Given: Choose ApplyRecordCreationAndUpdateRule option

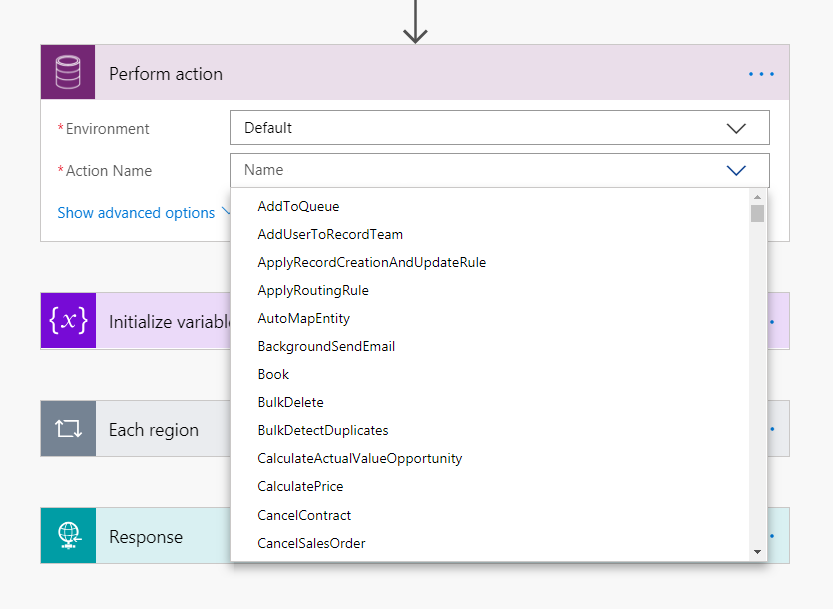Looking at the screenshot, I should [x=371, y=263].
